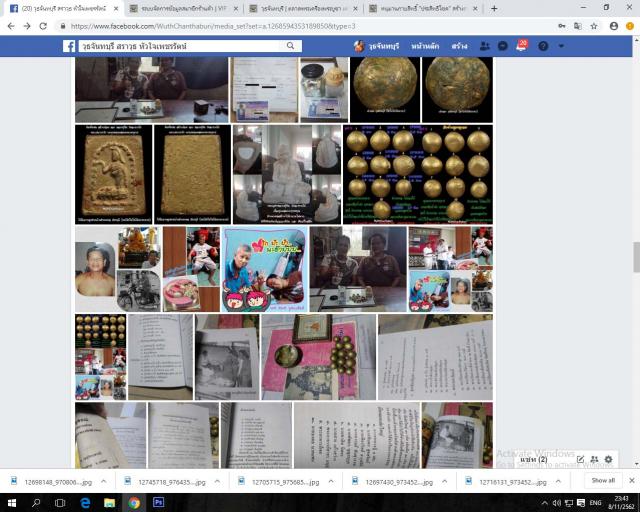
Task: Expand options for 12698148_970806...jpg download
Action: 103,482
